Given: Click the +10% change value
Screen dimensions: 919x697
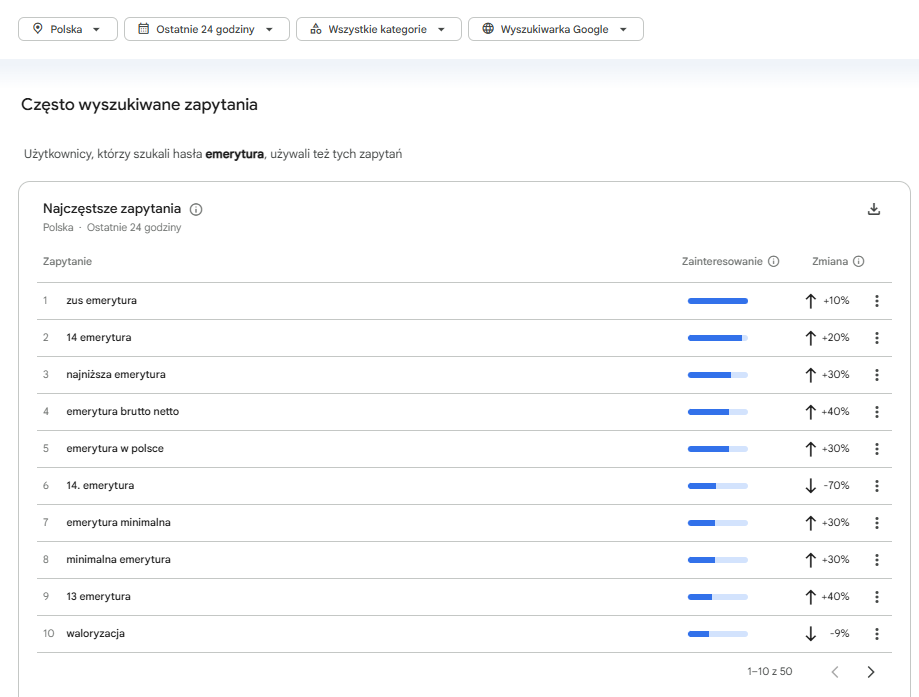Looking at the screenshot, I should click(836, 300).
